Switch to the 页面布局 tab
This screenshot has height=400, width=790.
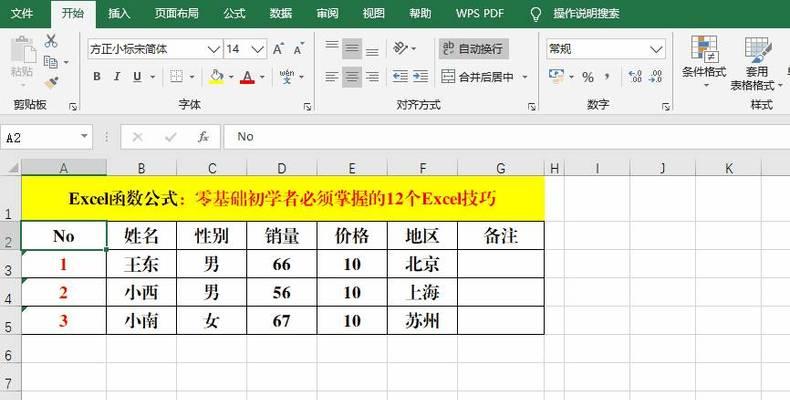(176, 13)
